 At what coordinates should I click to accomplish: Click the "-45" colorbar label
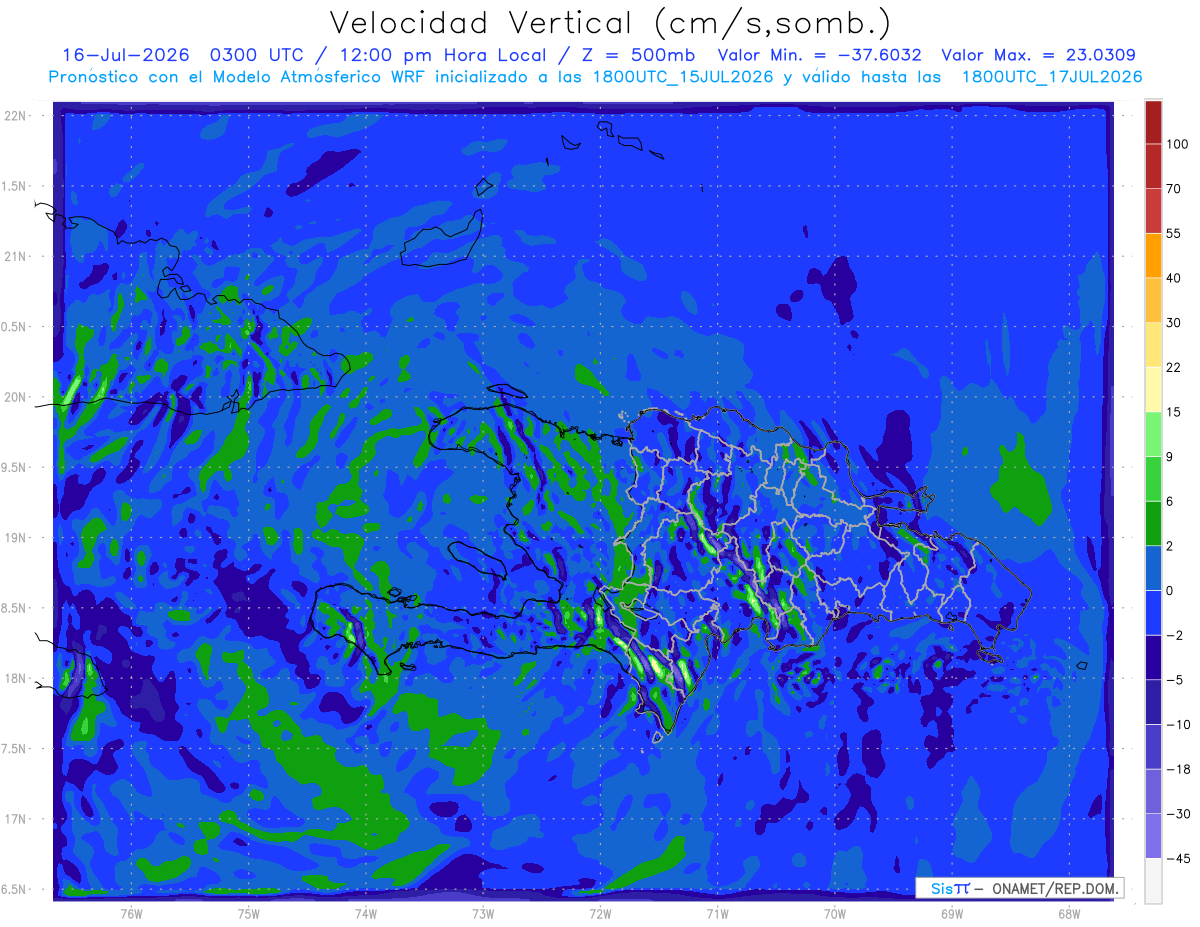coord(1177,858)
